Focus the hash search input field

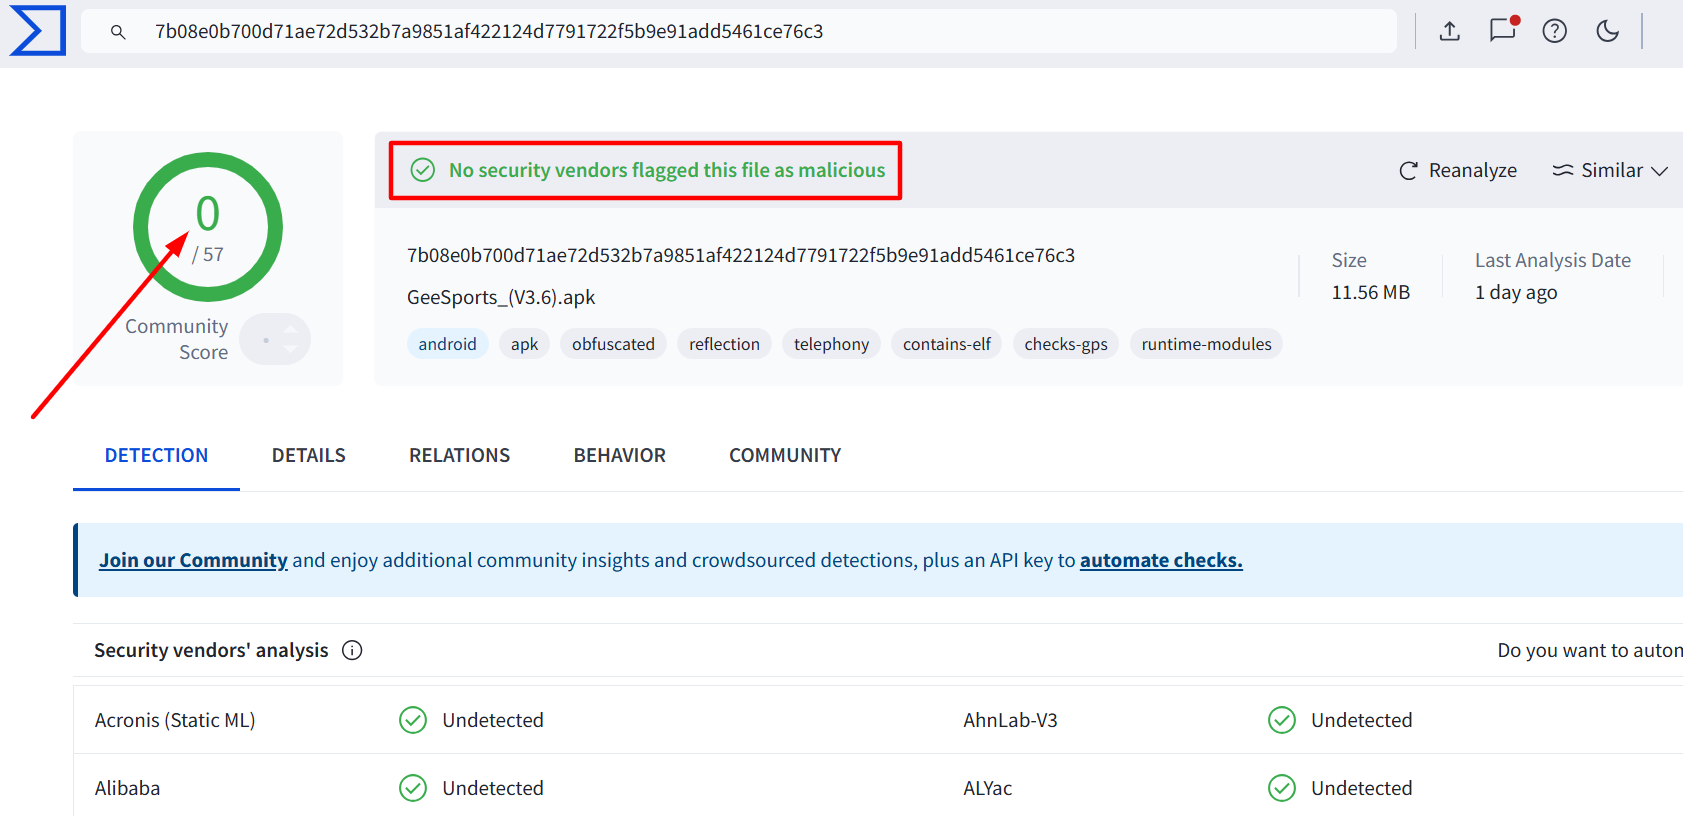click(x=738, y=31)
